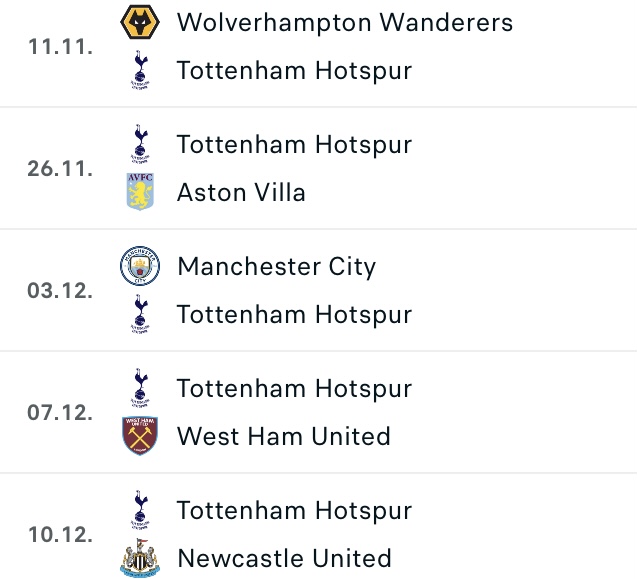Open the Aston Villa team name
637x579 pixels.
point(241,192)
